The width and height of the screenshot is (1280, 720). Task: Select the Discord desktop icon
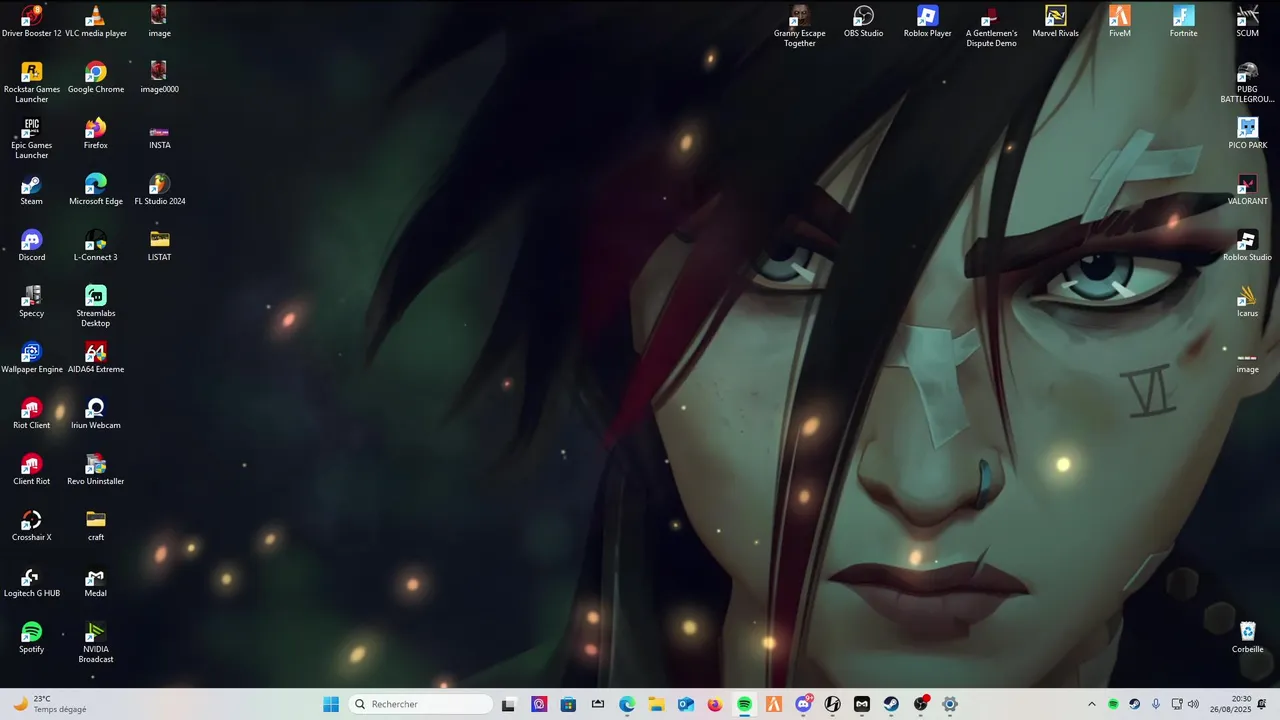[32, 245]
